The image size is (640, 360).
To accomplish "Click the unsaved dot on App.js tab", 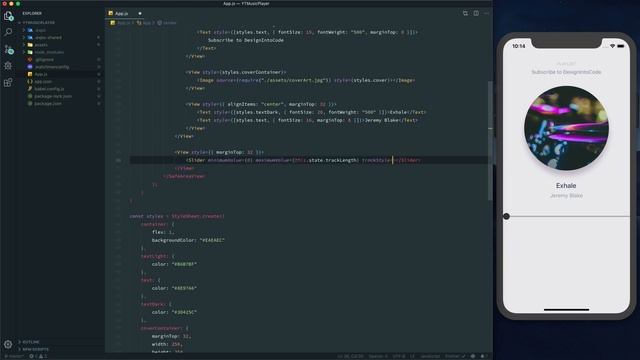I will pos(140,13).
